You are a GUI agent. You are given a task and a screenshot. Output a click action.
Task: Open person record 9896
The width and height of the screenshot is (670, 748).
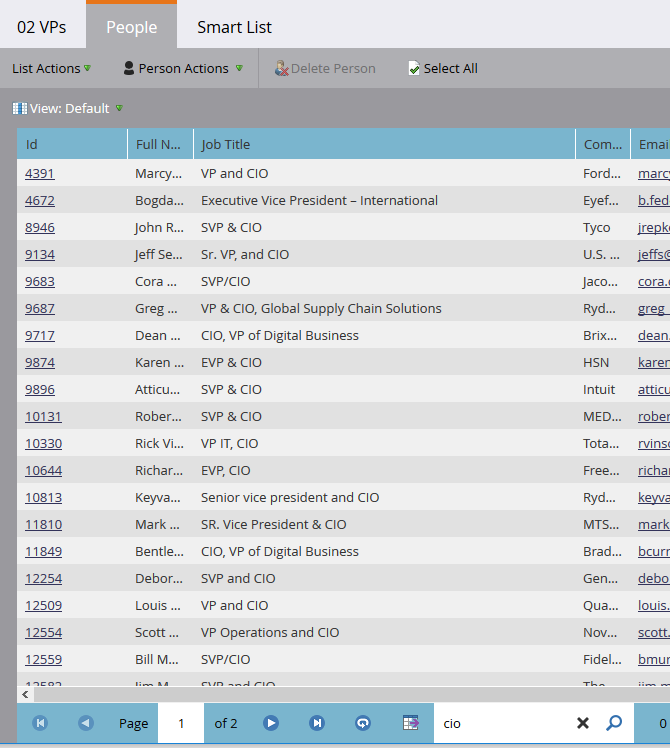[x=40, y=389]
